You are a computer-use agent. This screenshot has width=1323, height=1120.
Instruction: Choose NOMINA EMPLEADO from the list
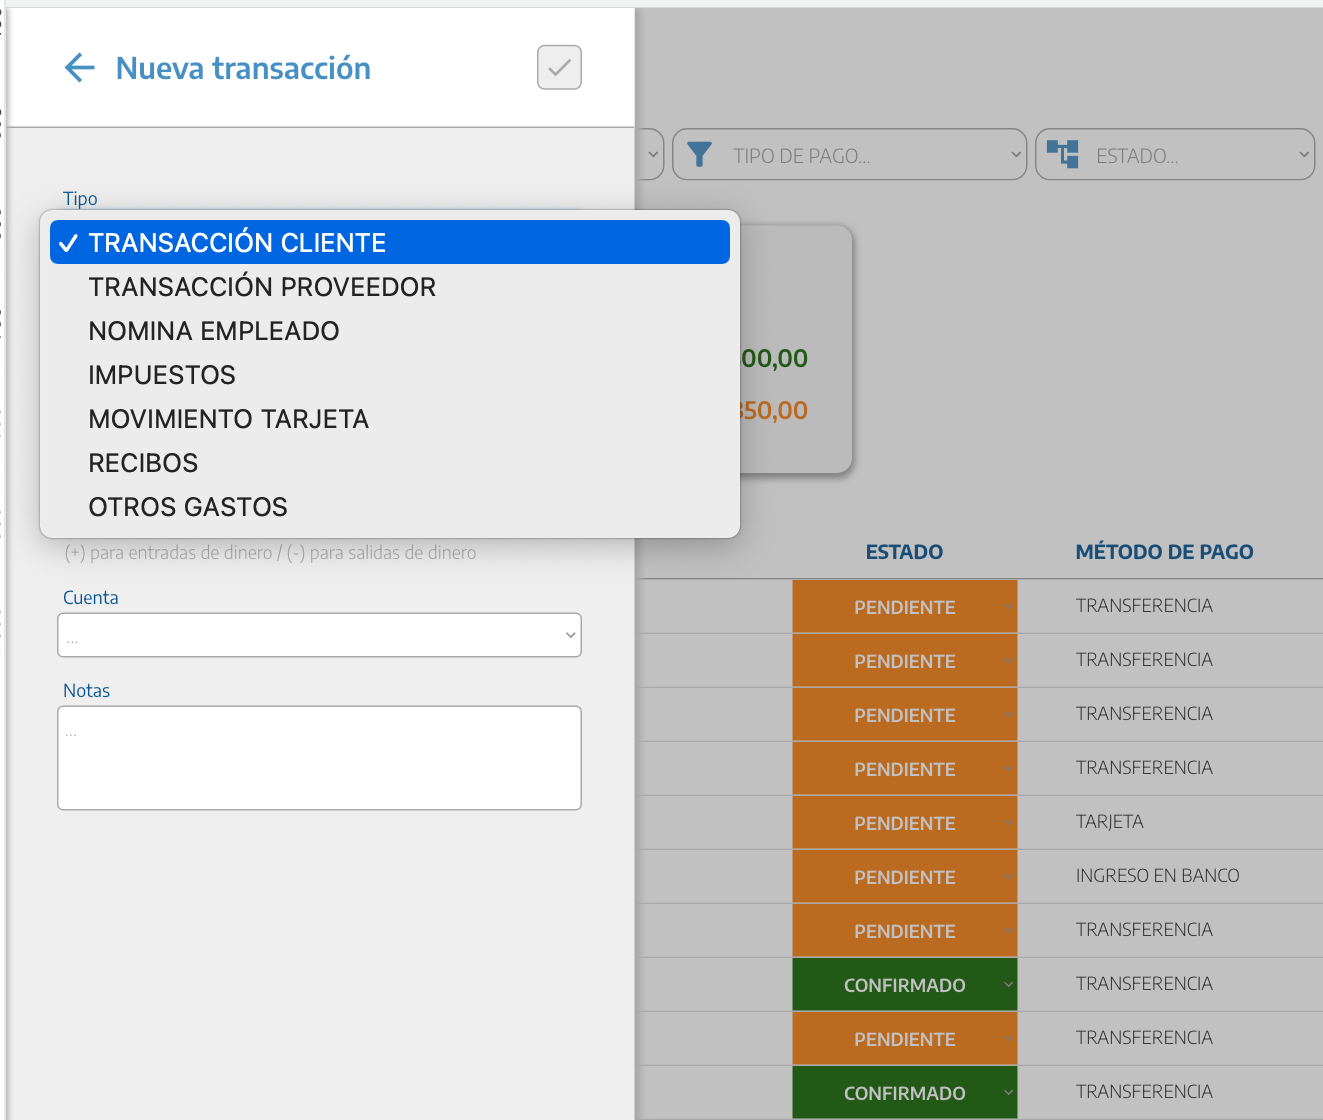(214, 331)
